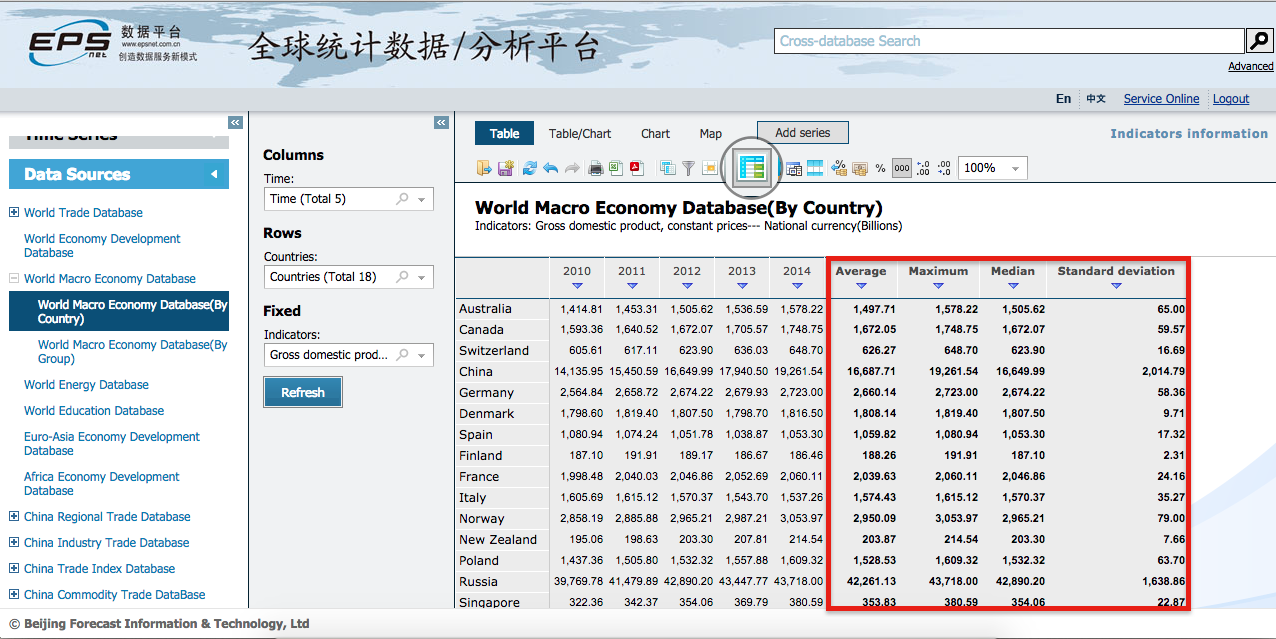Image resolution: width=1276 pixels, height=639 pixels.
Task: Open Africa Economy Development Database
Action: (102, 483)
